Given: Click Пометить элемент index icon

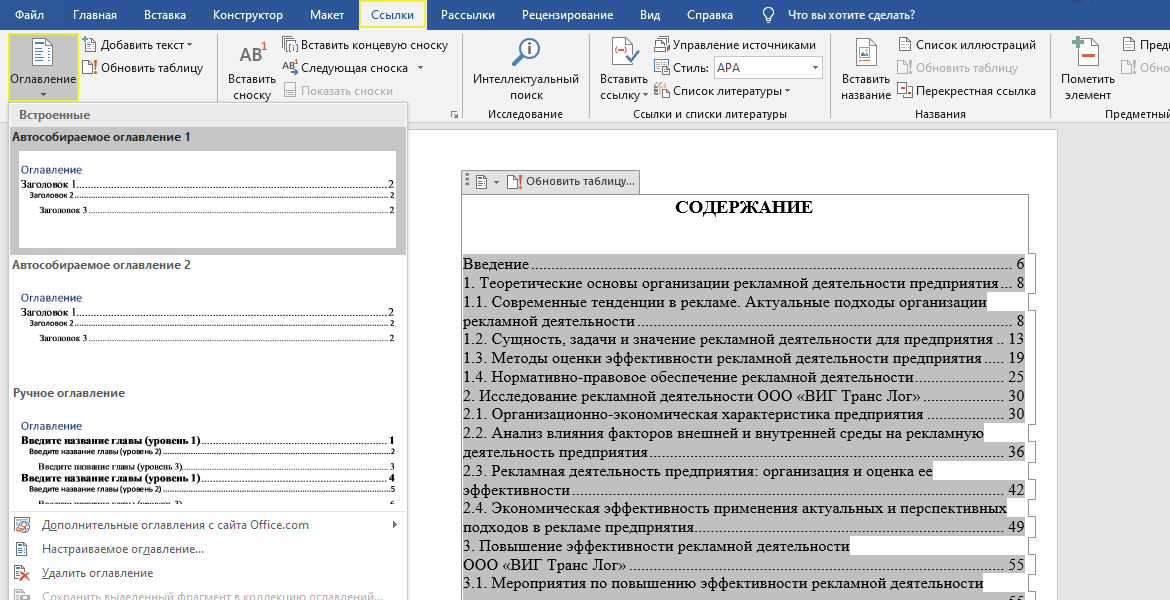Looking at the screenshot, I should [x=1087, y=54].
